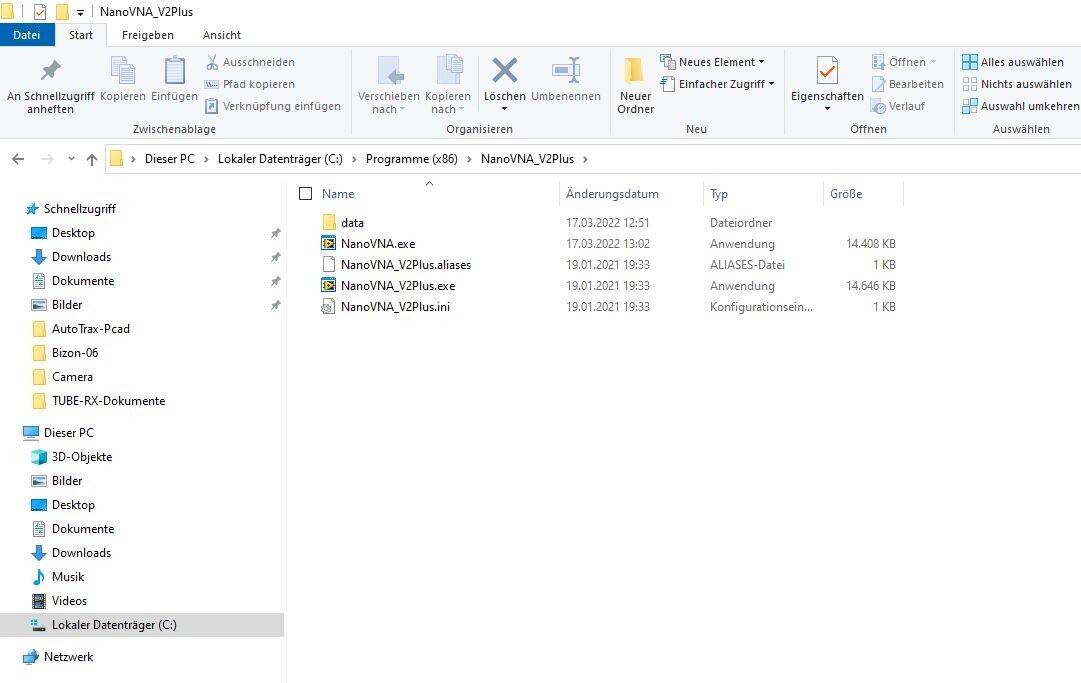Open quick access toolbar customize arrow
Screen dimensions: 1081x683
click(81, 12)
